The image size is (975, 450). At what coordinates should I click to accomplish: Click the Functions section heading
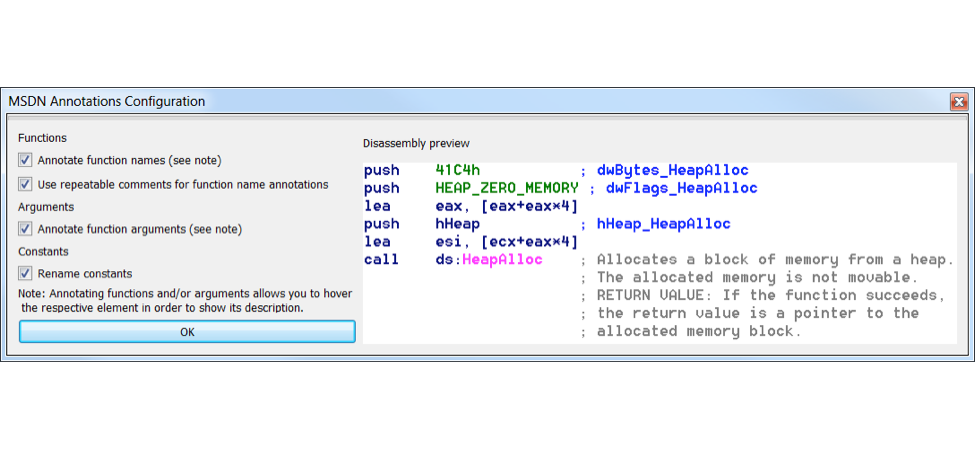[x=42, y=138]
